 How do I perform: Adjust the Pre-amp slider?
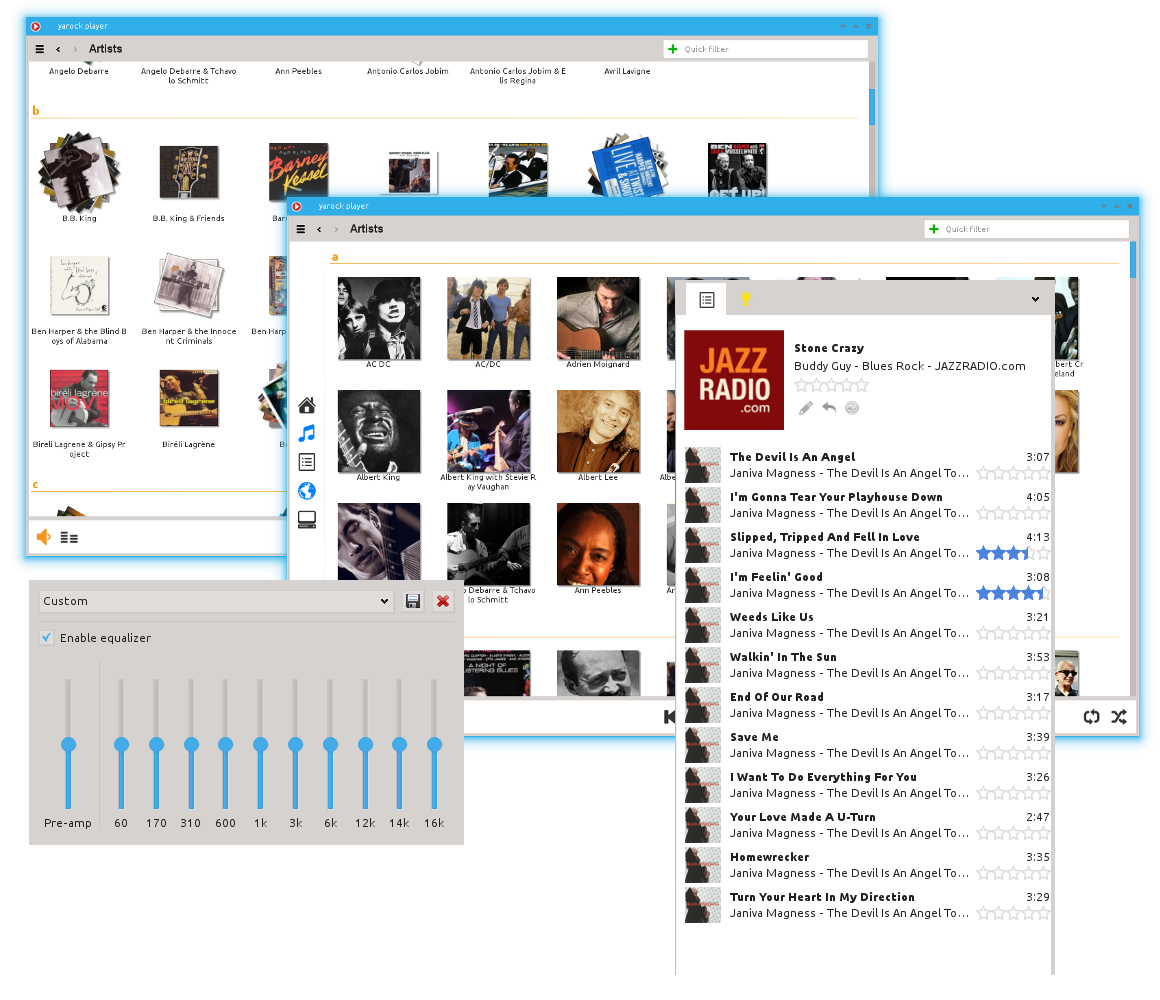[x=68, y=744]
